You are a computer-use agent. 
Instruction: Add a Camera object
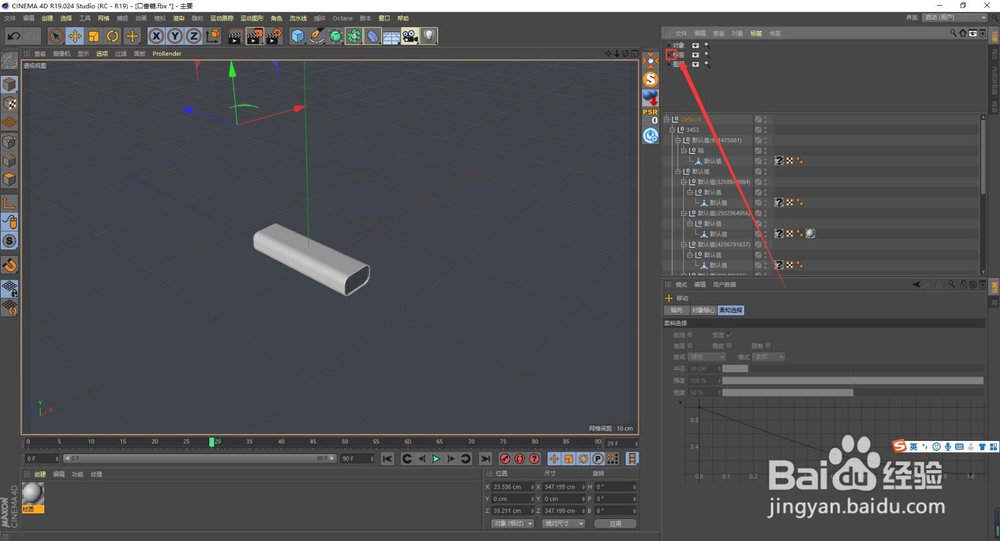click(x=410, y=36)
